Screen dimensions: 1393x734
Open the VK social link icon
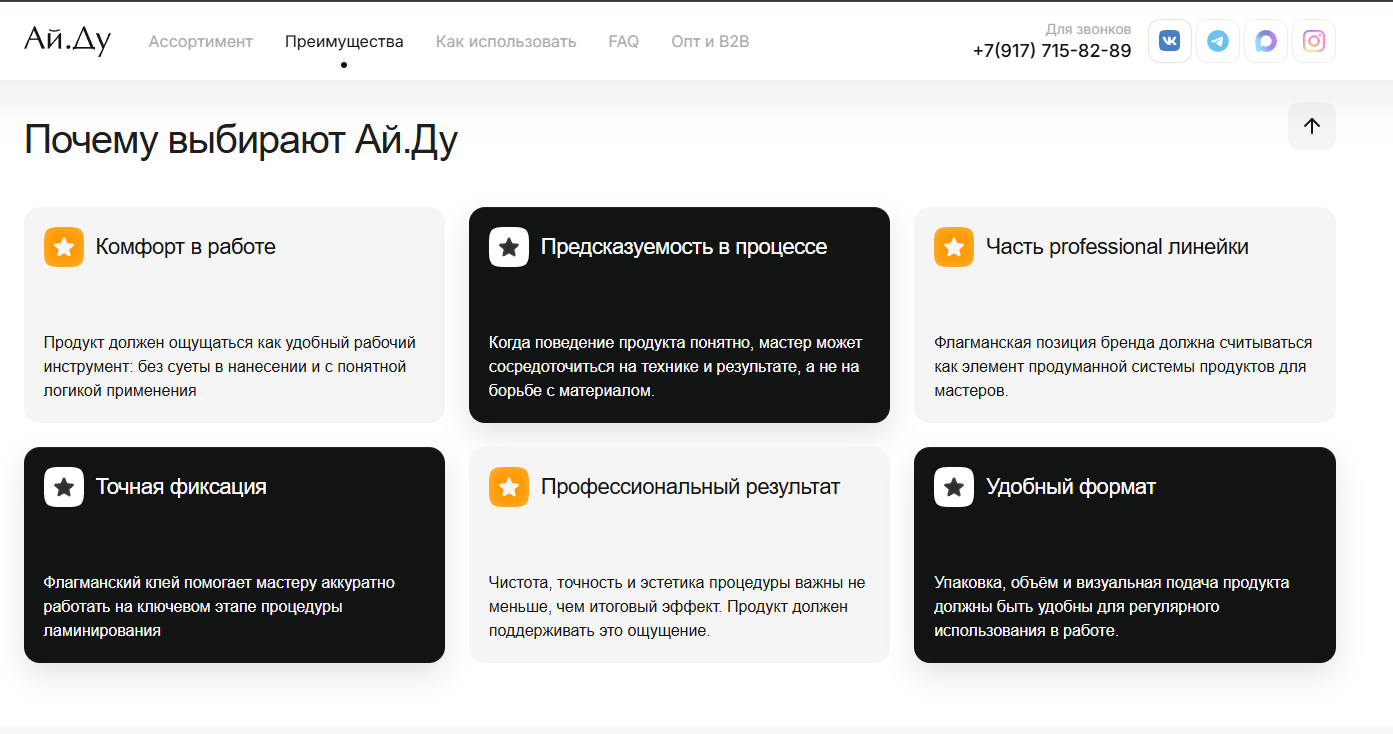pyautogui.click(x=1169, y=41)
